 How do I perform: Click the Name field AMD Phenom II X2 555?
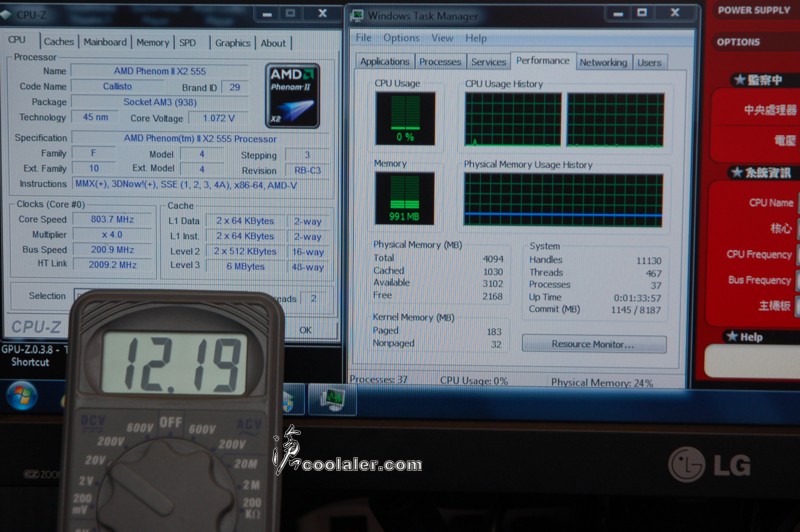[x=160, y=71]
